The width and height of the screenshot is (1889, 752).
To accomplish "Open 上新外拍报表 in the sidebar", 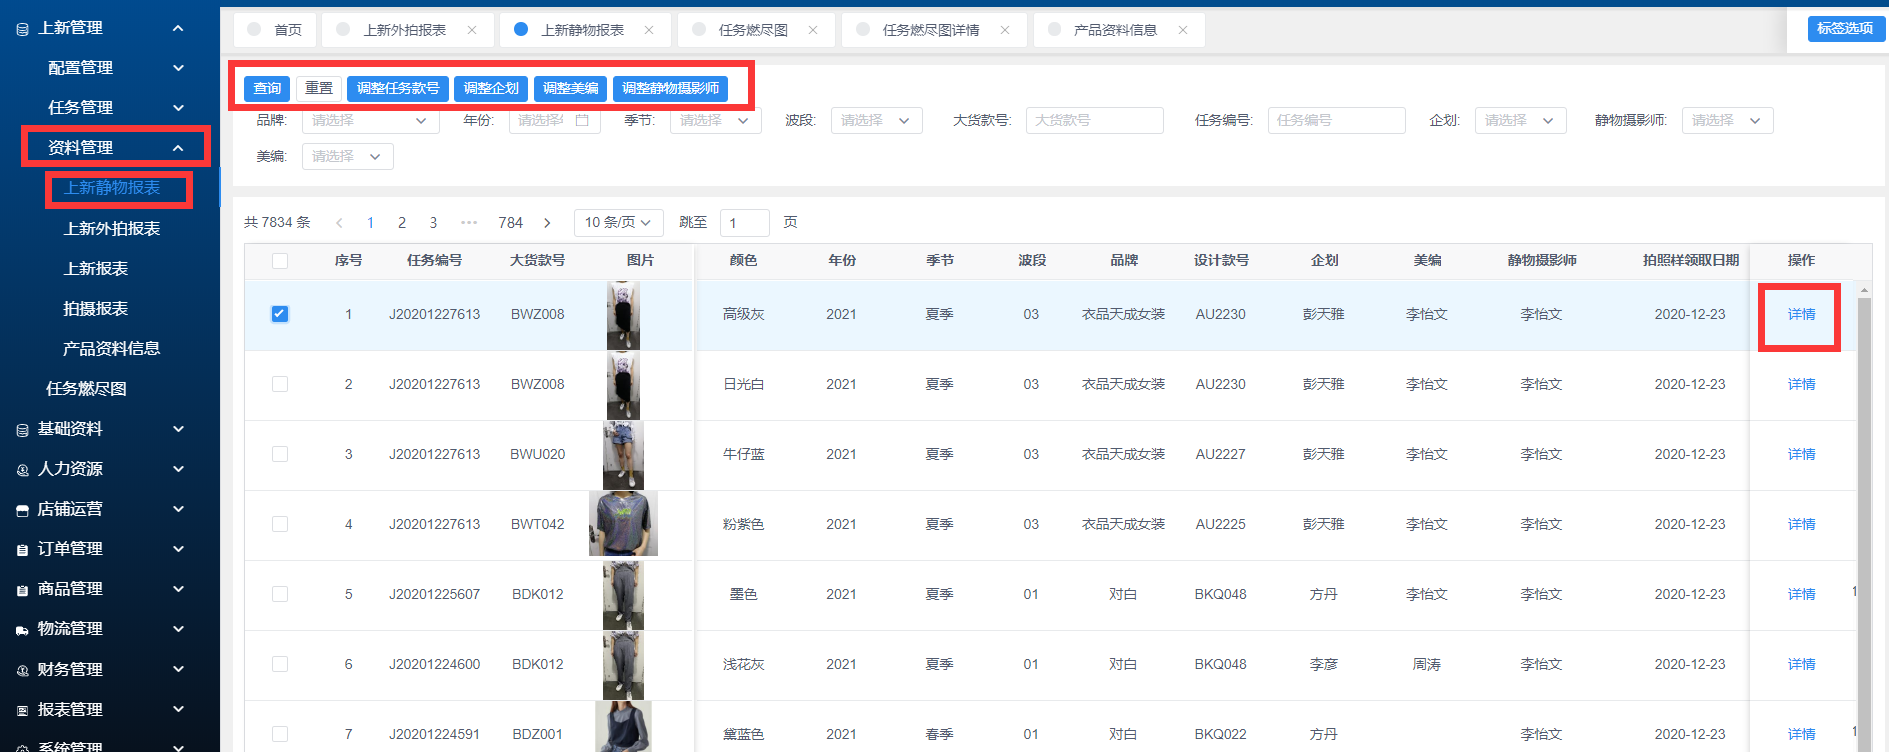I will click(112, 229).
